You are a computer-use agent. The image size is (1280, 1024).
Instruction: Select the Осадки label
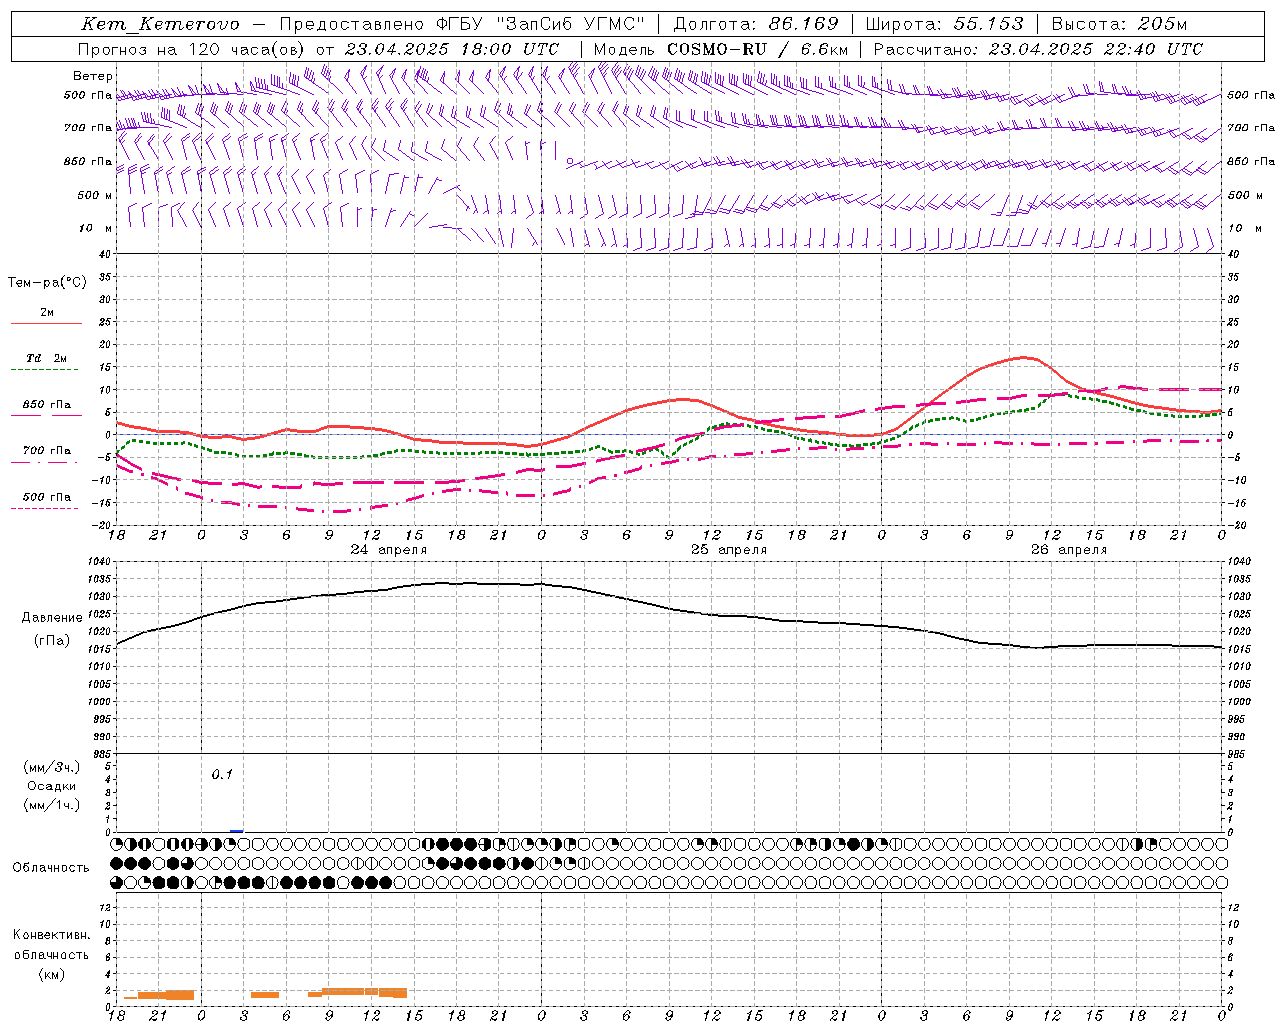52,786
